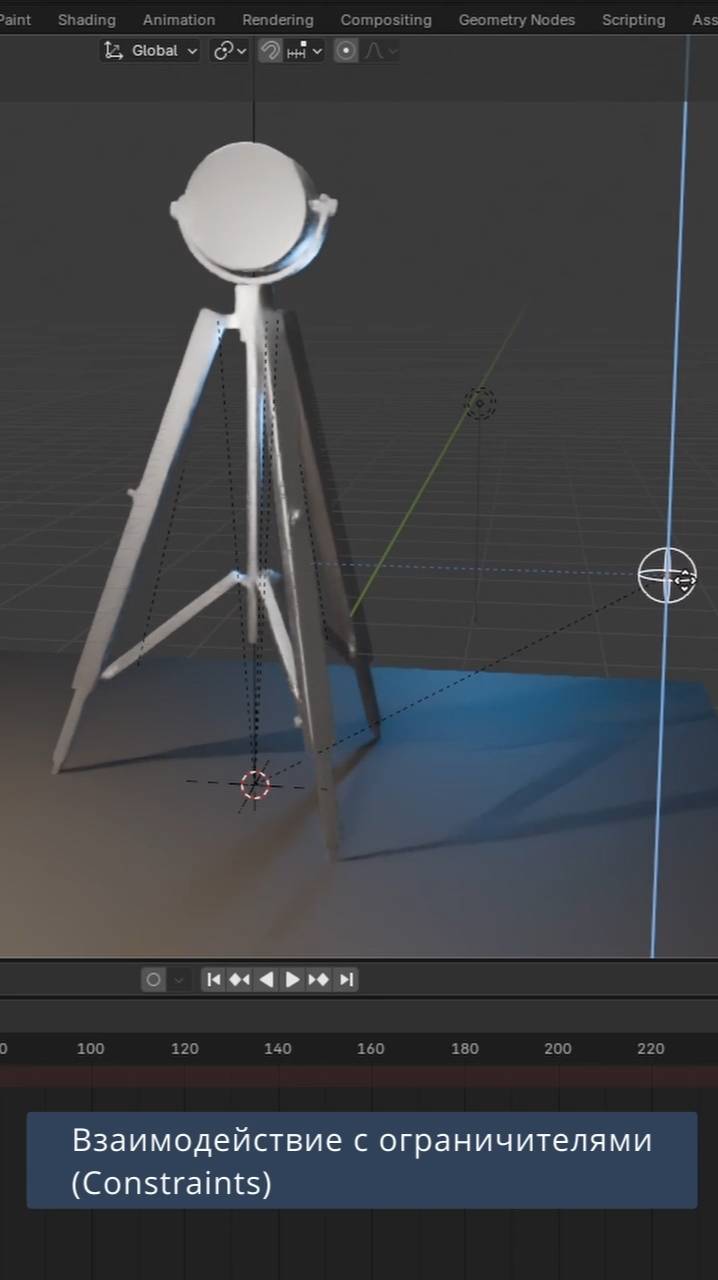Jump to the timeline end frame

click(x=345, y=980)
